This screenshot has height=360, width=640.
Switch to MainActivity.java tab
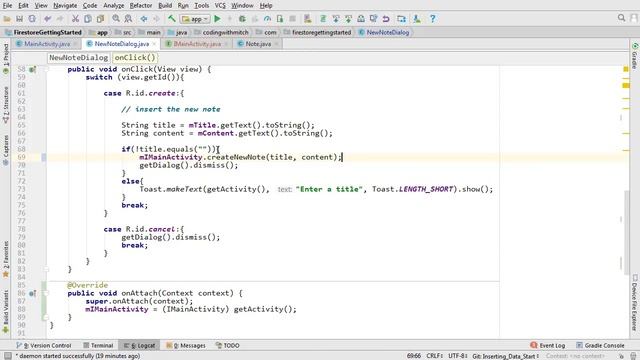[x=47, y=44]
